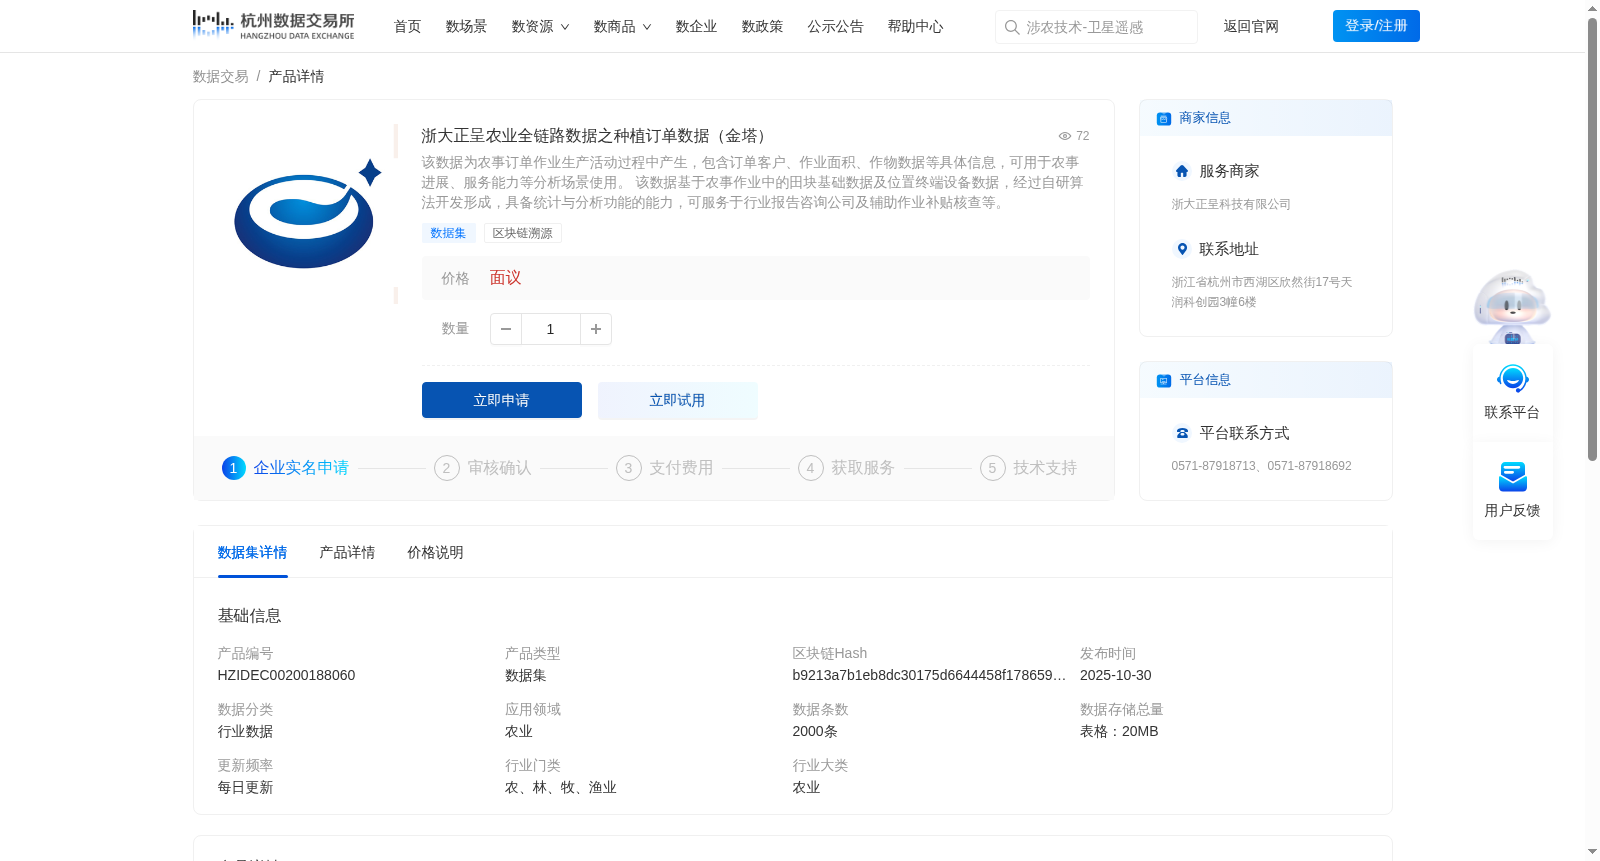
Task: Go to 首页 in navigation
Action: pos(407,27)
